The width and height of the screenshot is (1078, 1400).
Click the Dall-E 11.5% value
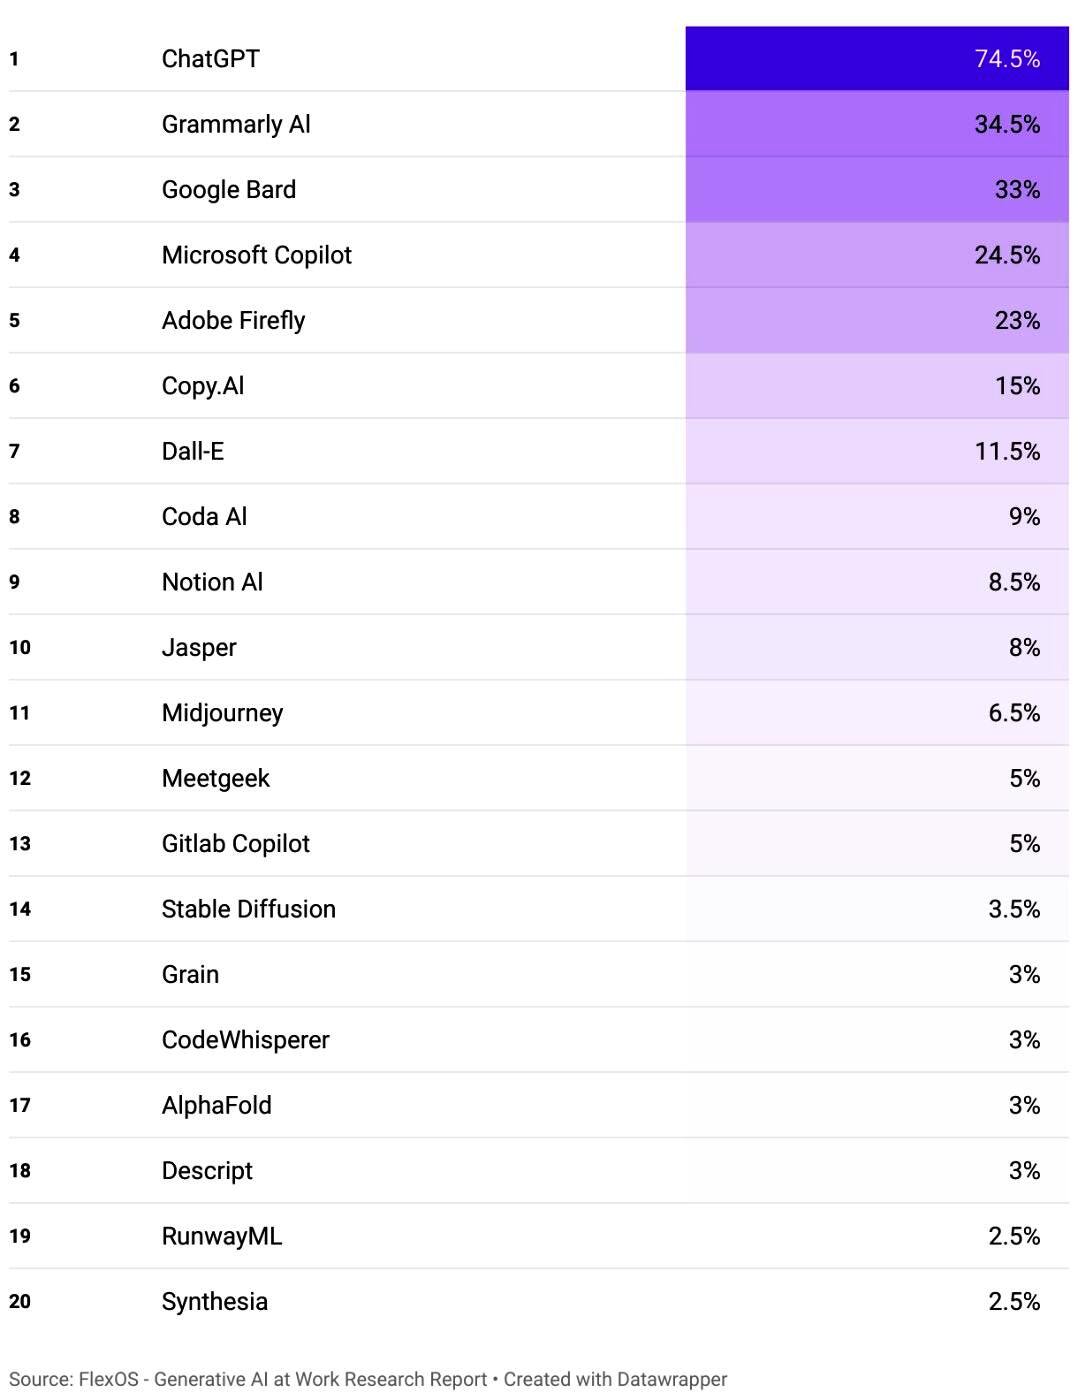(x=1007, y=452)
